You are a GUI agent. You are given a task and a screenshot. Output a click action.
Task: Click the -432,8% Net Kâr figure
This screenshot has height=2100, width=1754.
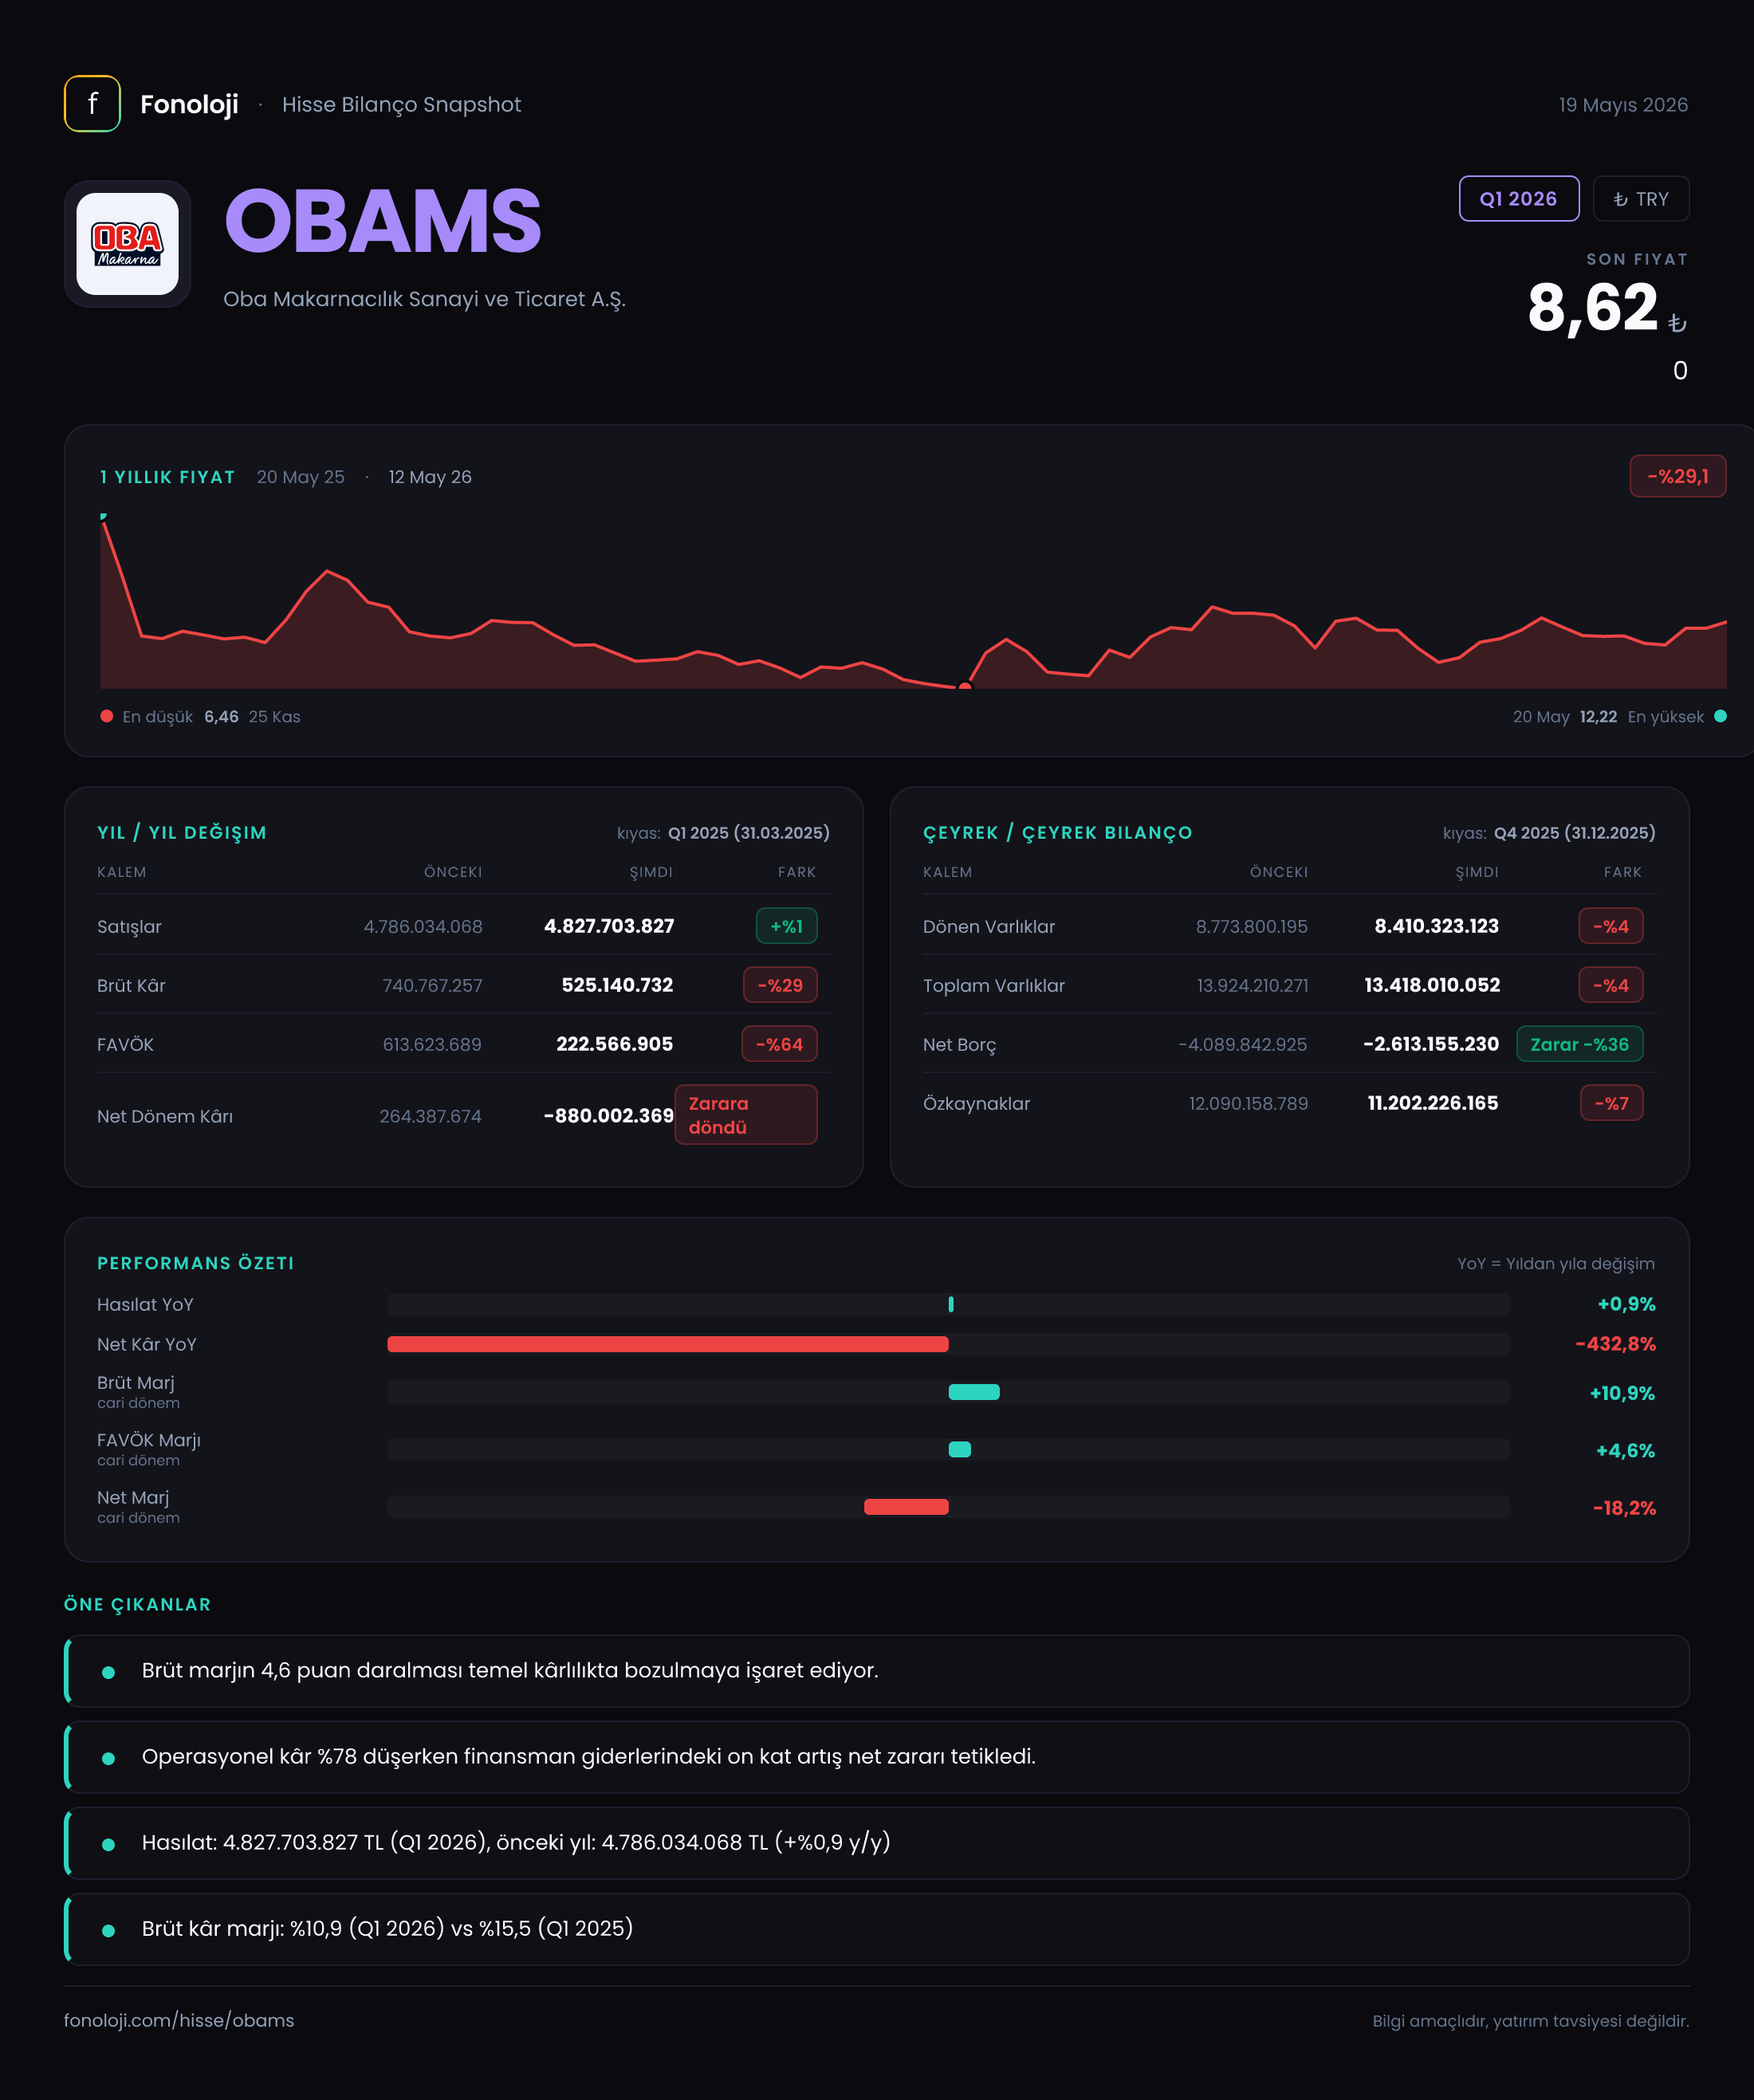(x=1615, y=1344)
